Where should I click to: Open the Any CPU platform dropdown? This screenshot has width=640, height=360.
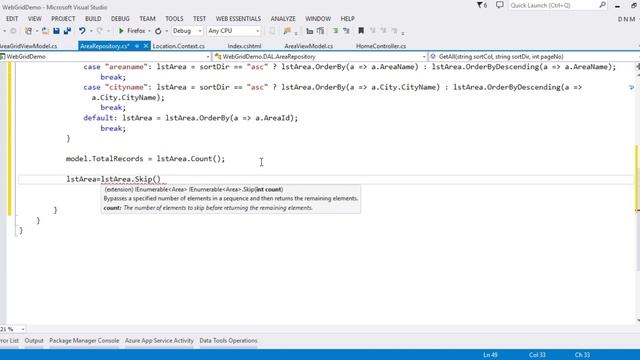[233, 31]
